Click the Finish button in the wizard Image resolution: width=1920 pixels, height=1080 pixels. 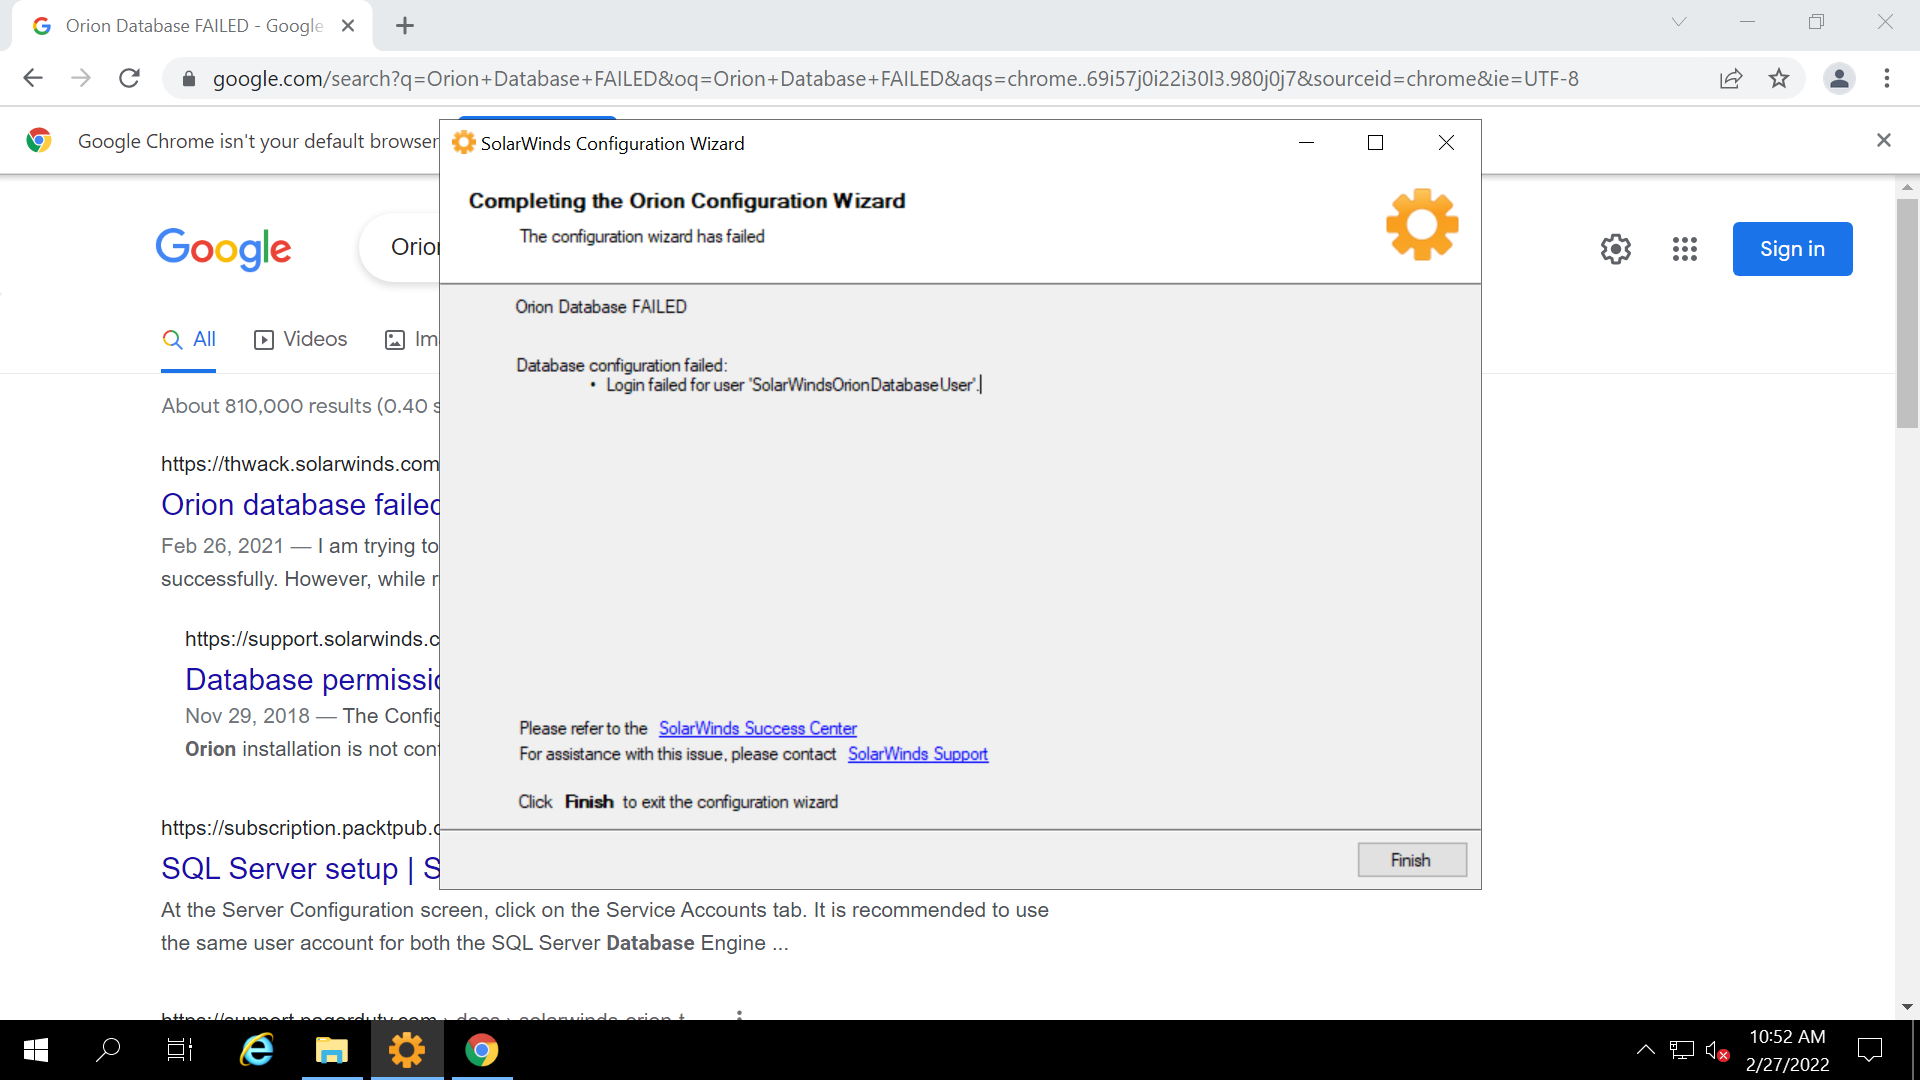[1411, 860]
